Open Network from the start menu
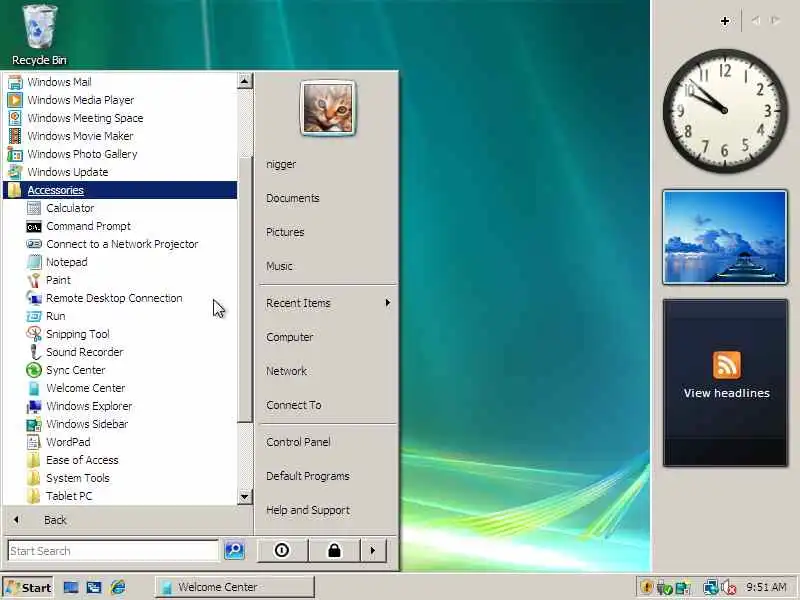This screenshot has height=600, width=800. (287, 371)
